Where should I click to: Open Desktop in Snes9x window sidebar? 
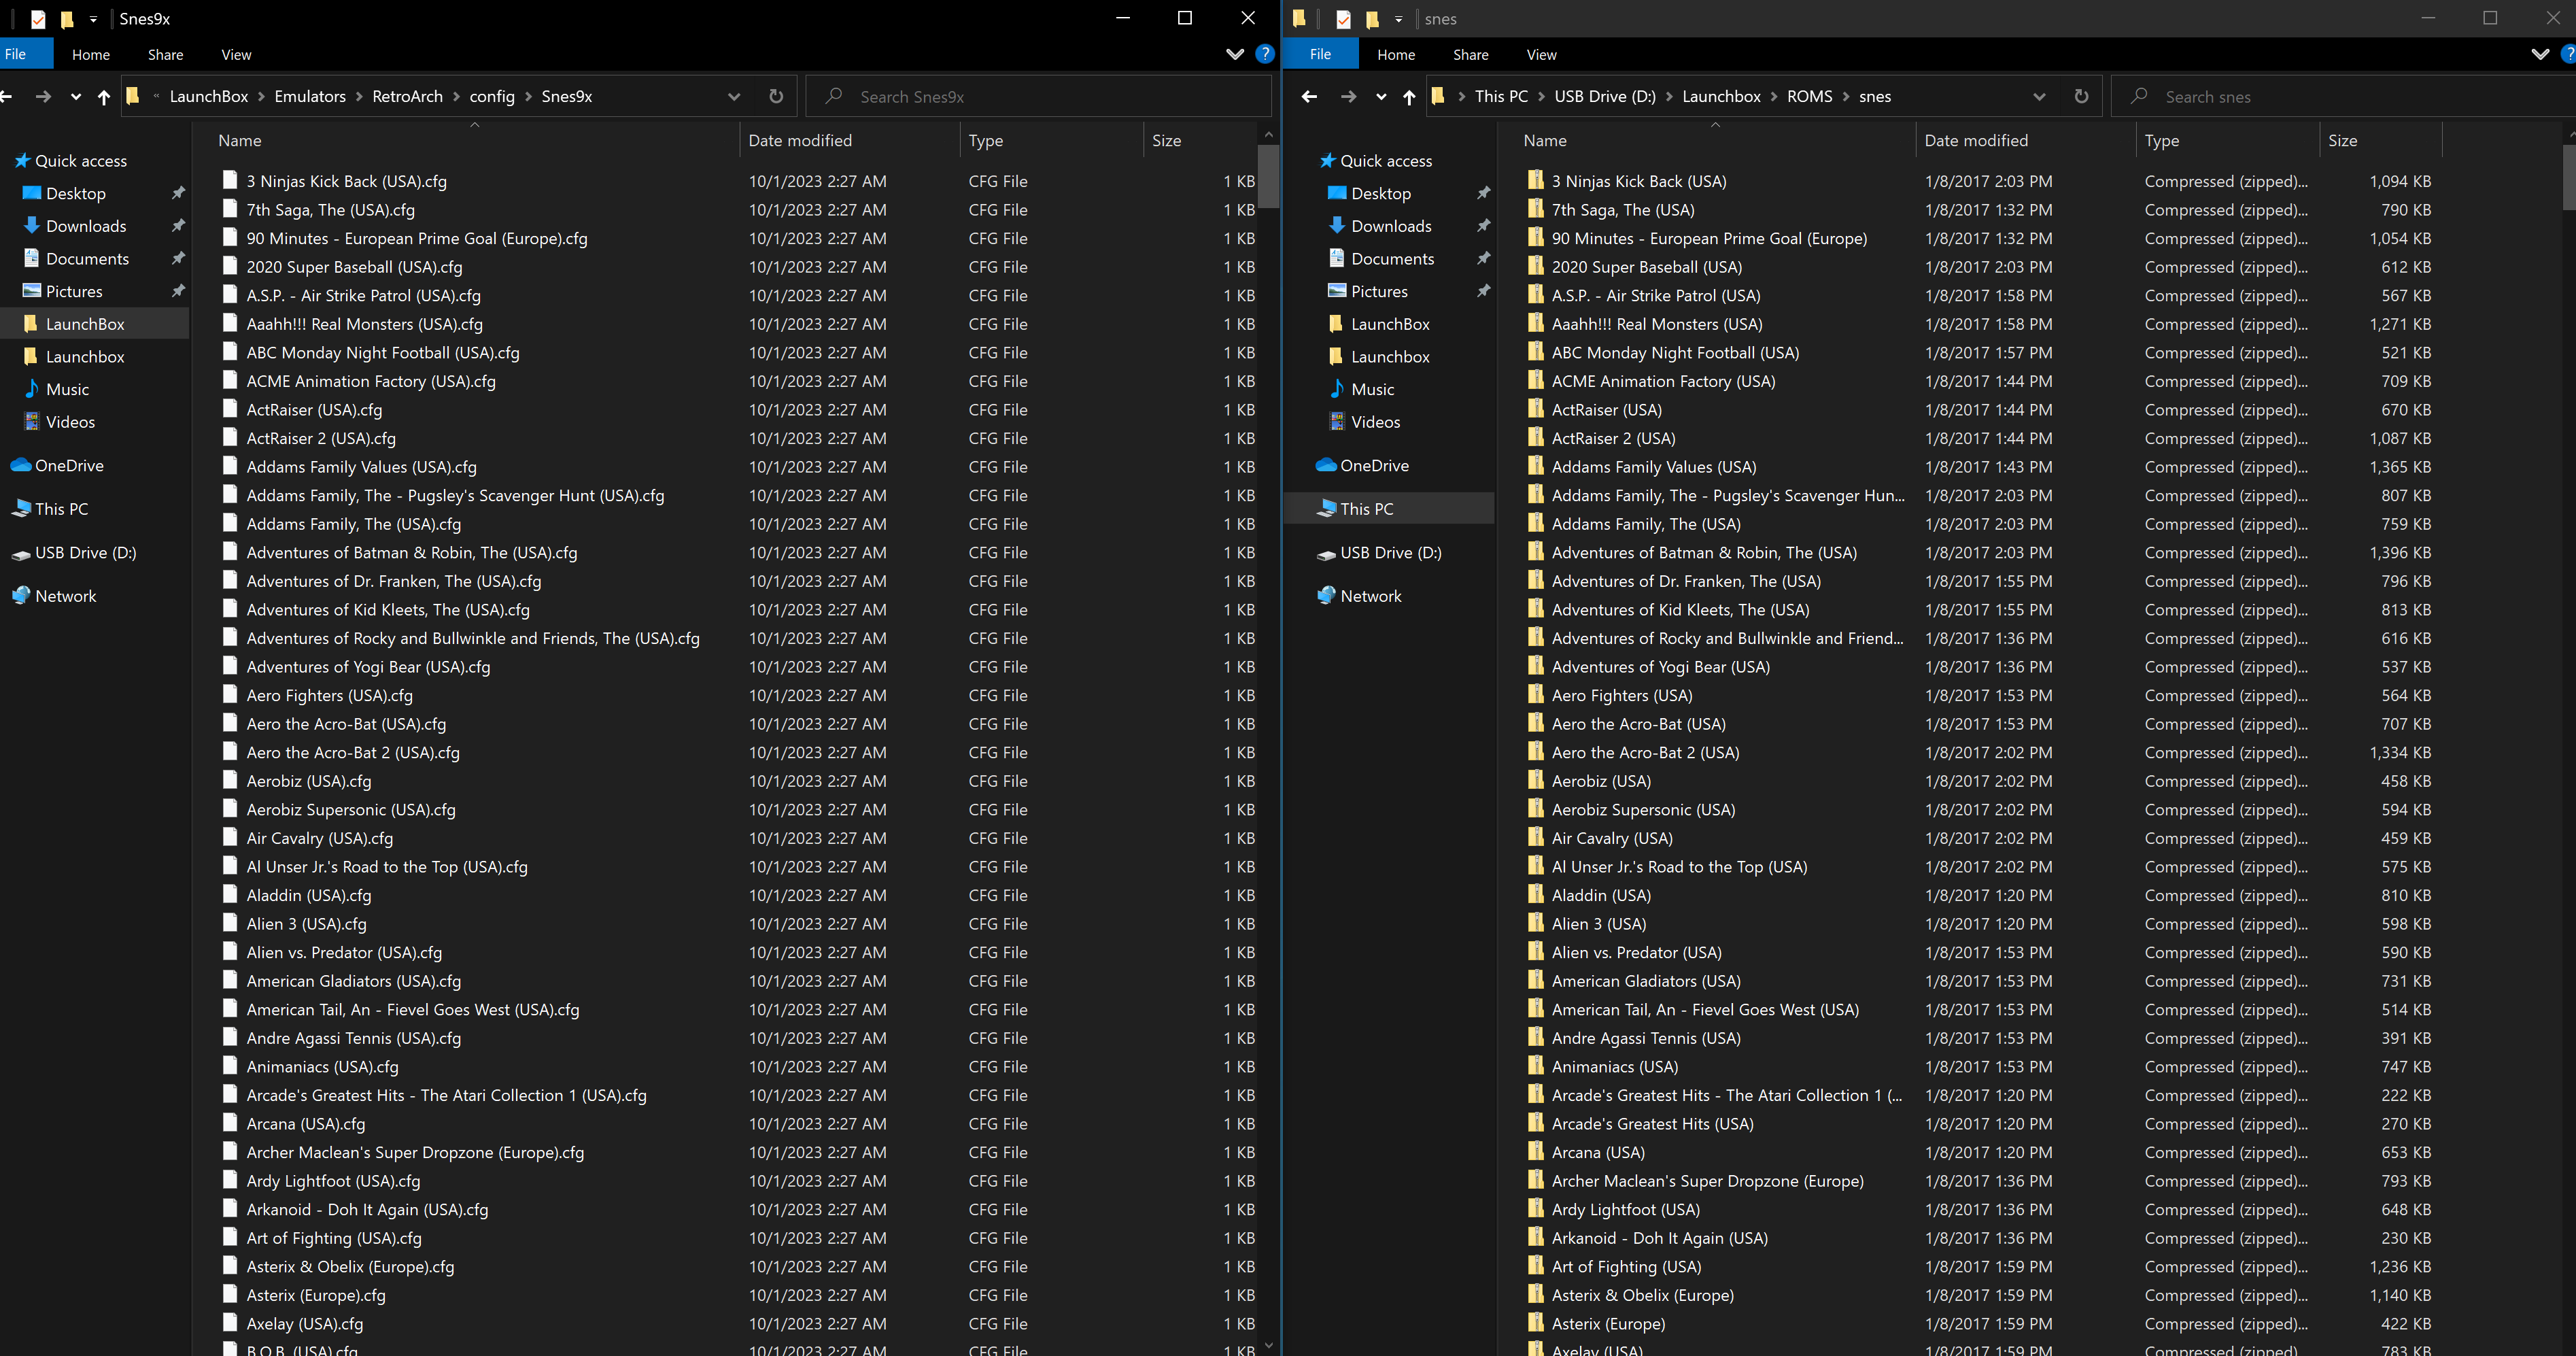(x=75, y=193)
